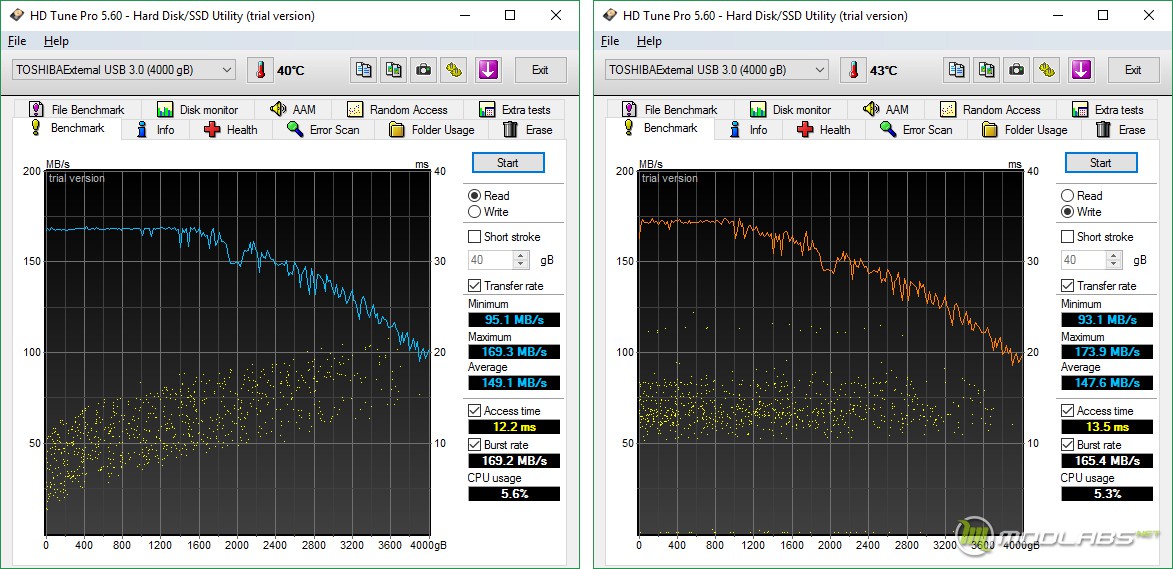
Task: Open Help menu in left window
Action: click(x=56, y=41)
